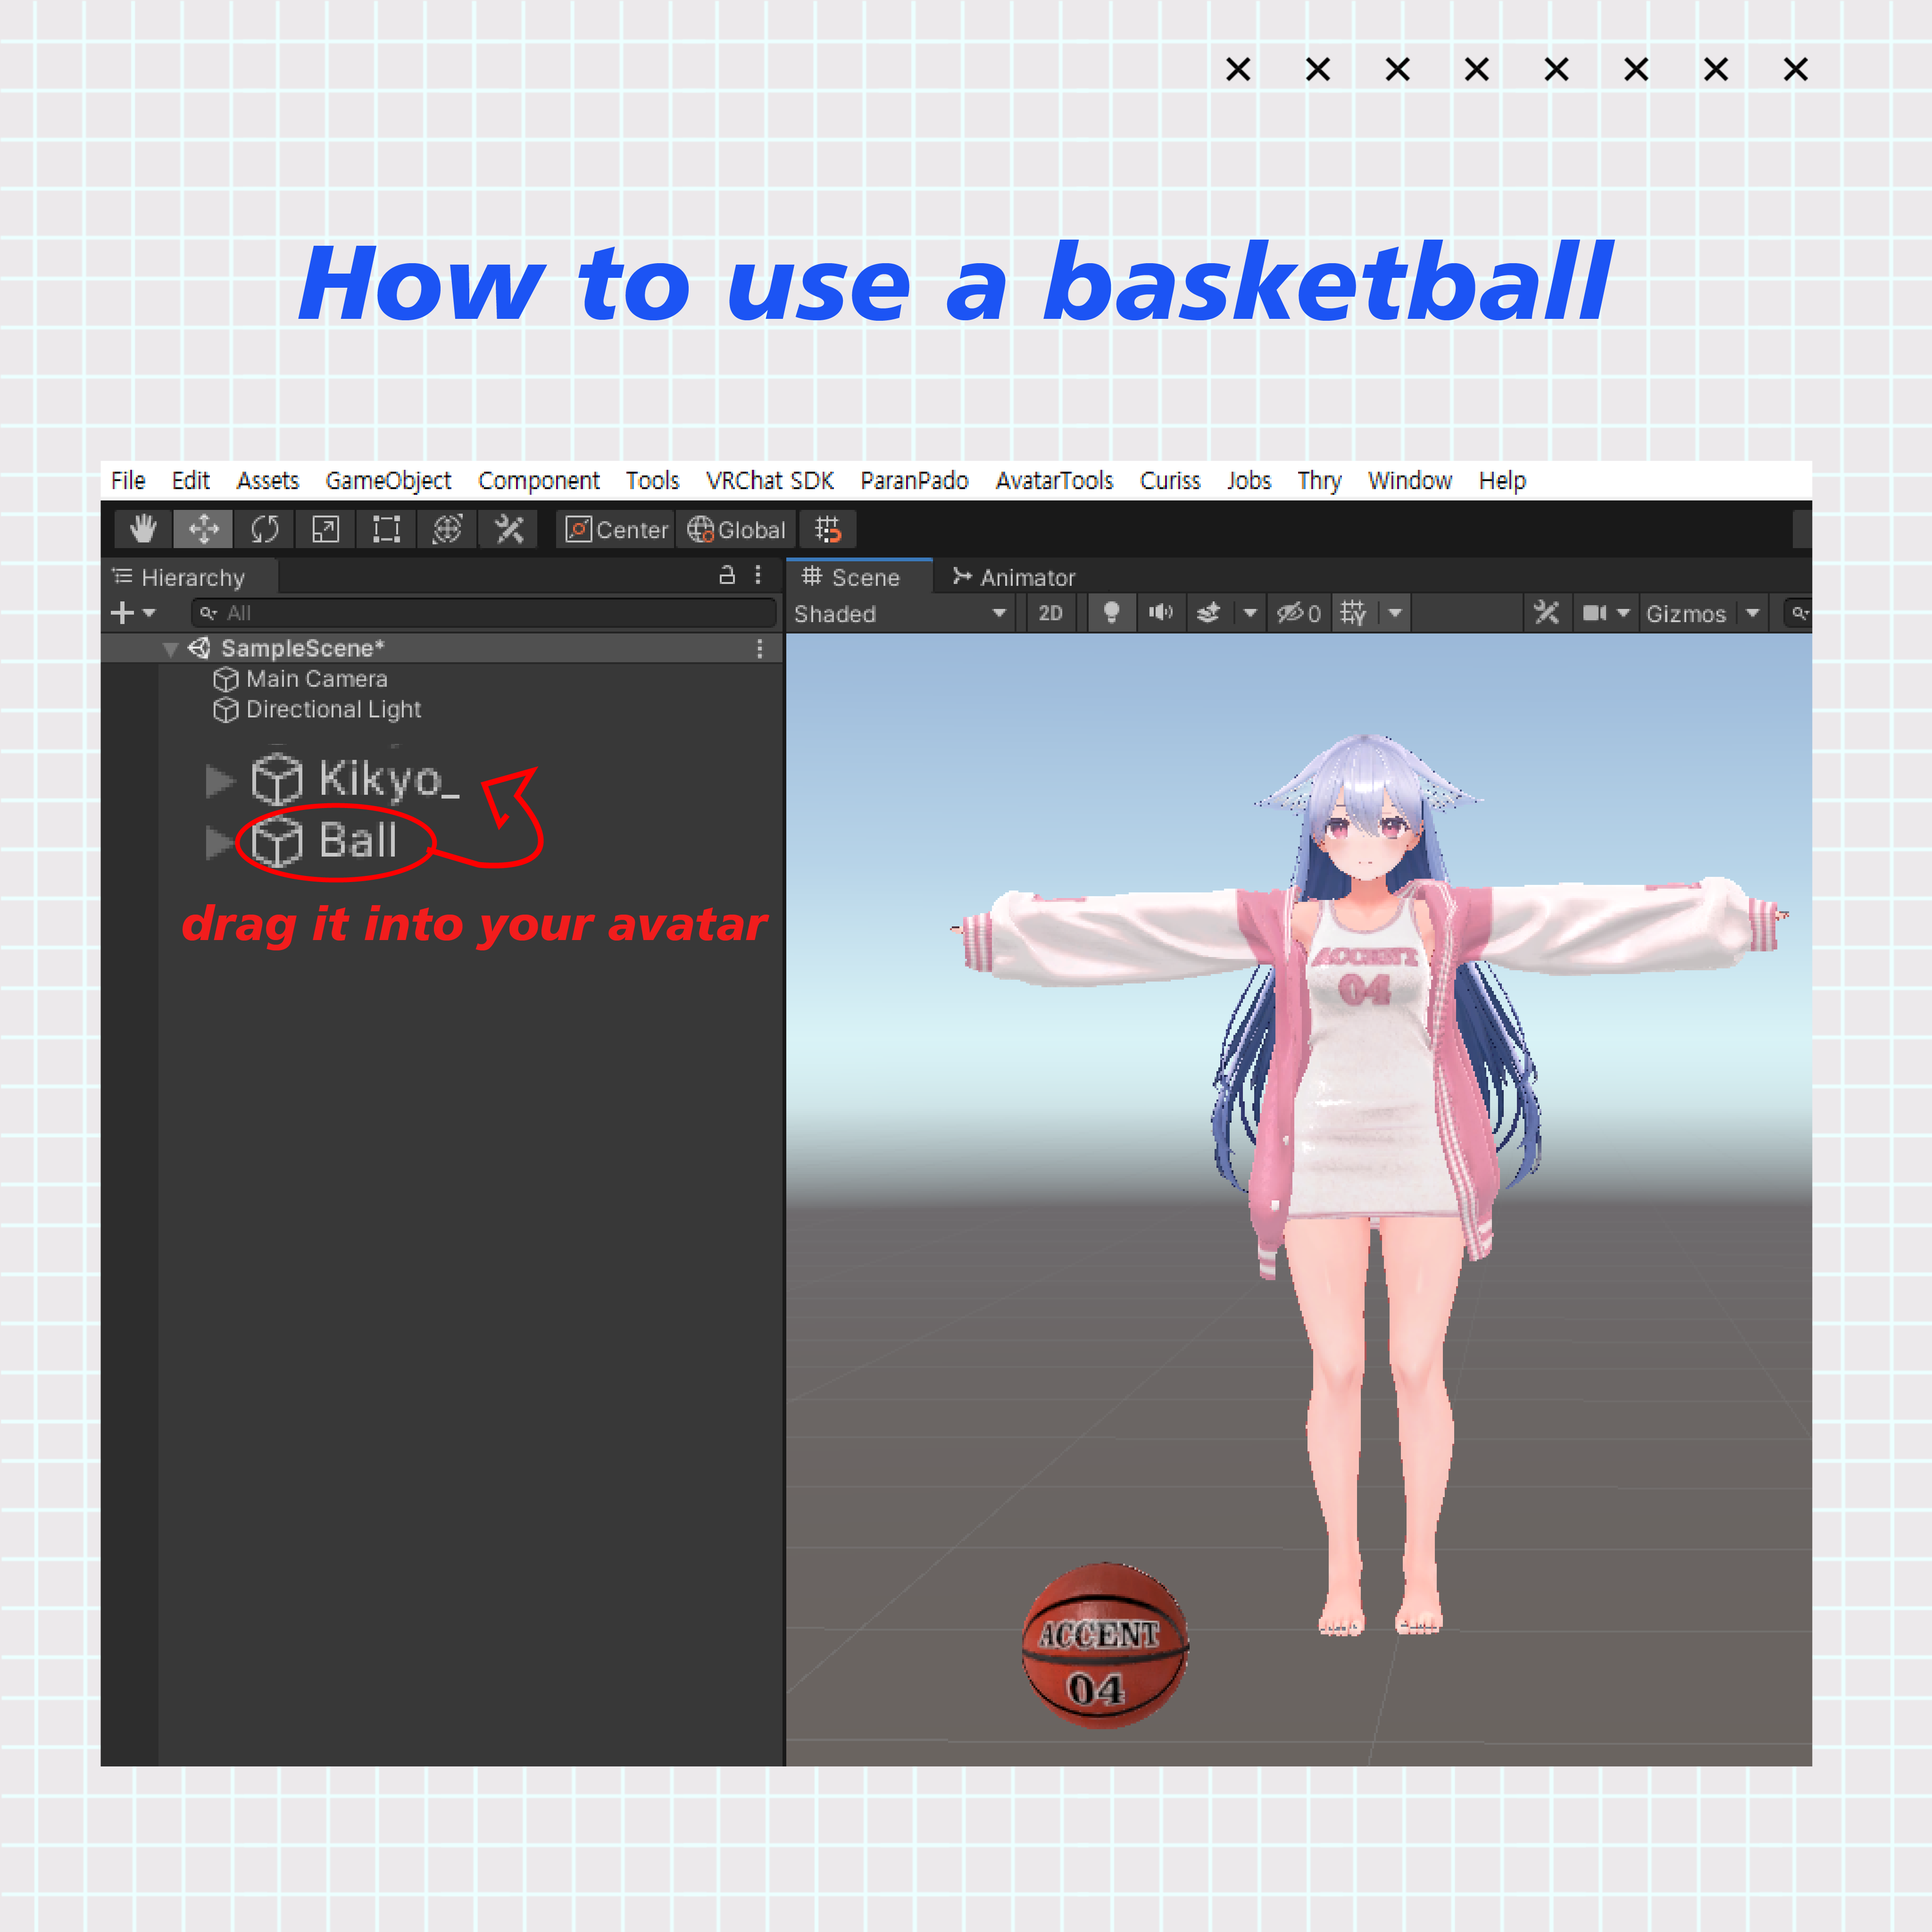Expand the Ball object
This screenshot has height=1932, width=1932.
pyautogui.click(x=218, y=842)
